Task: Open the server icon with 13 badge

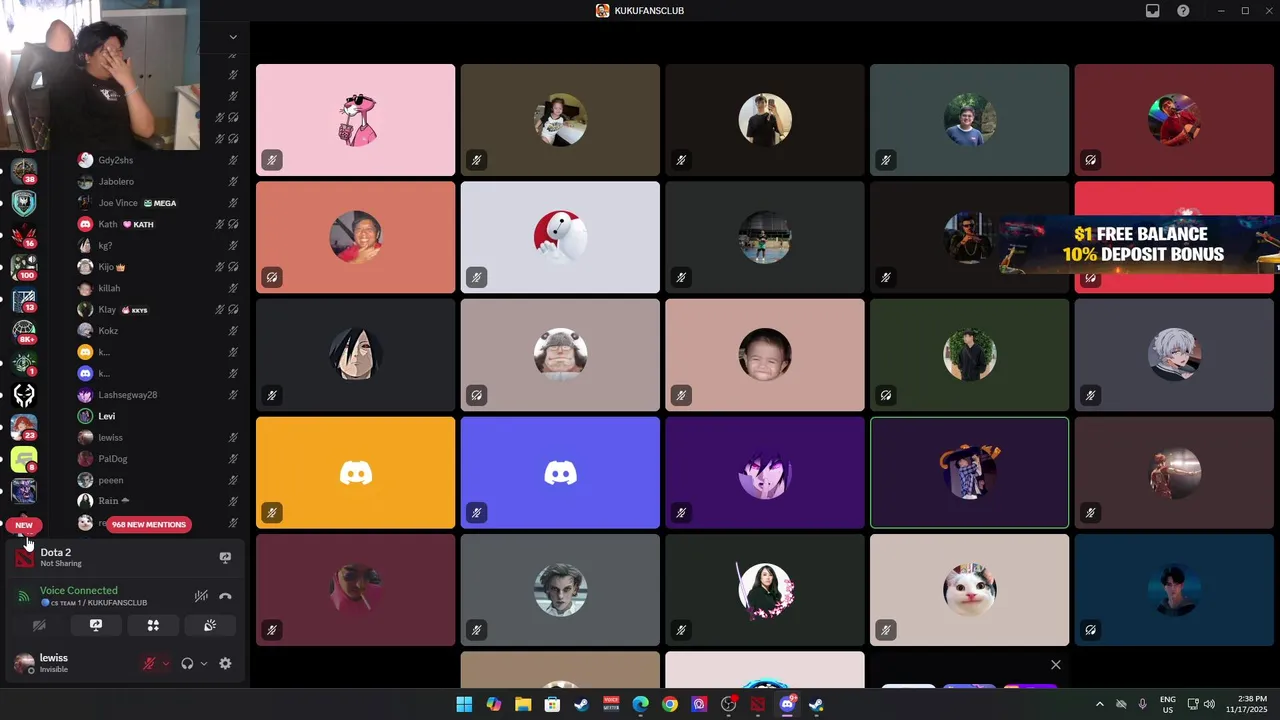Action: [24, 299]
